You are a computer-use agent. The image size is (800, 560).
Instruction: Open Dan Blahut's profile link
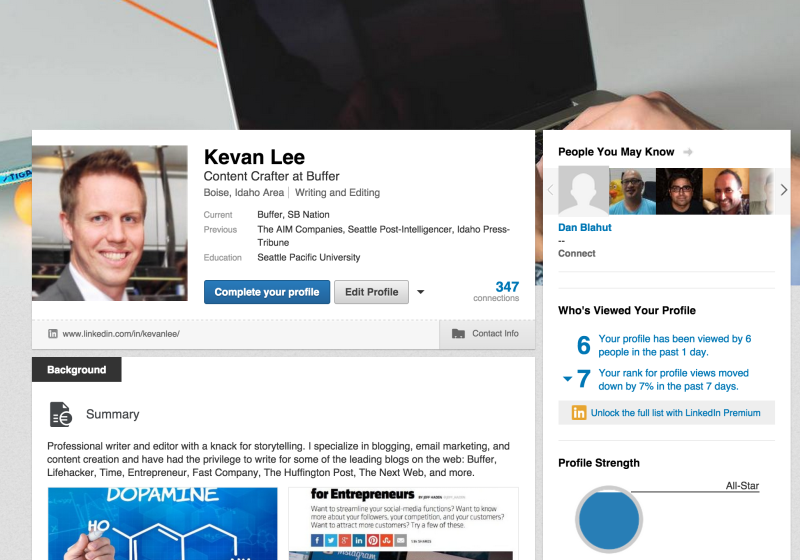coord(585,227)
